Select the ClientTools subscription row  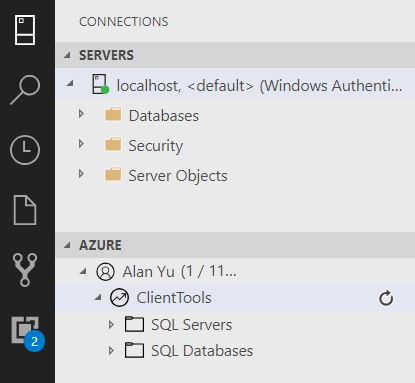(235, 298)
